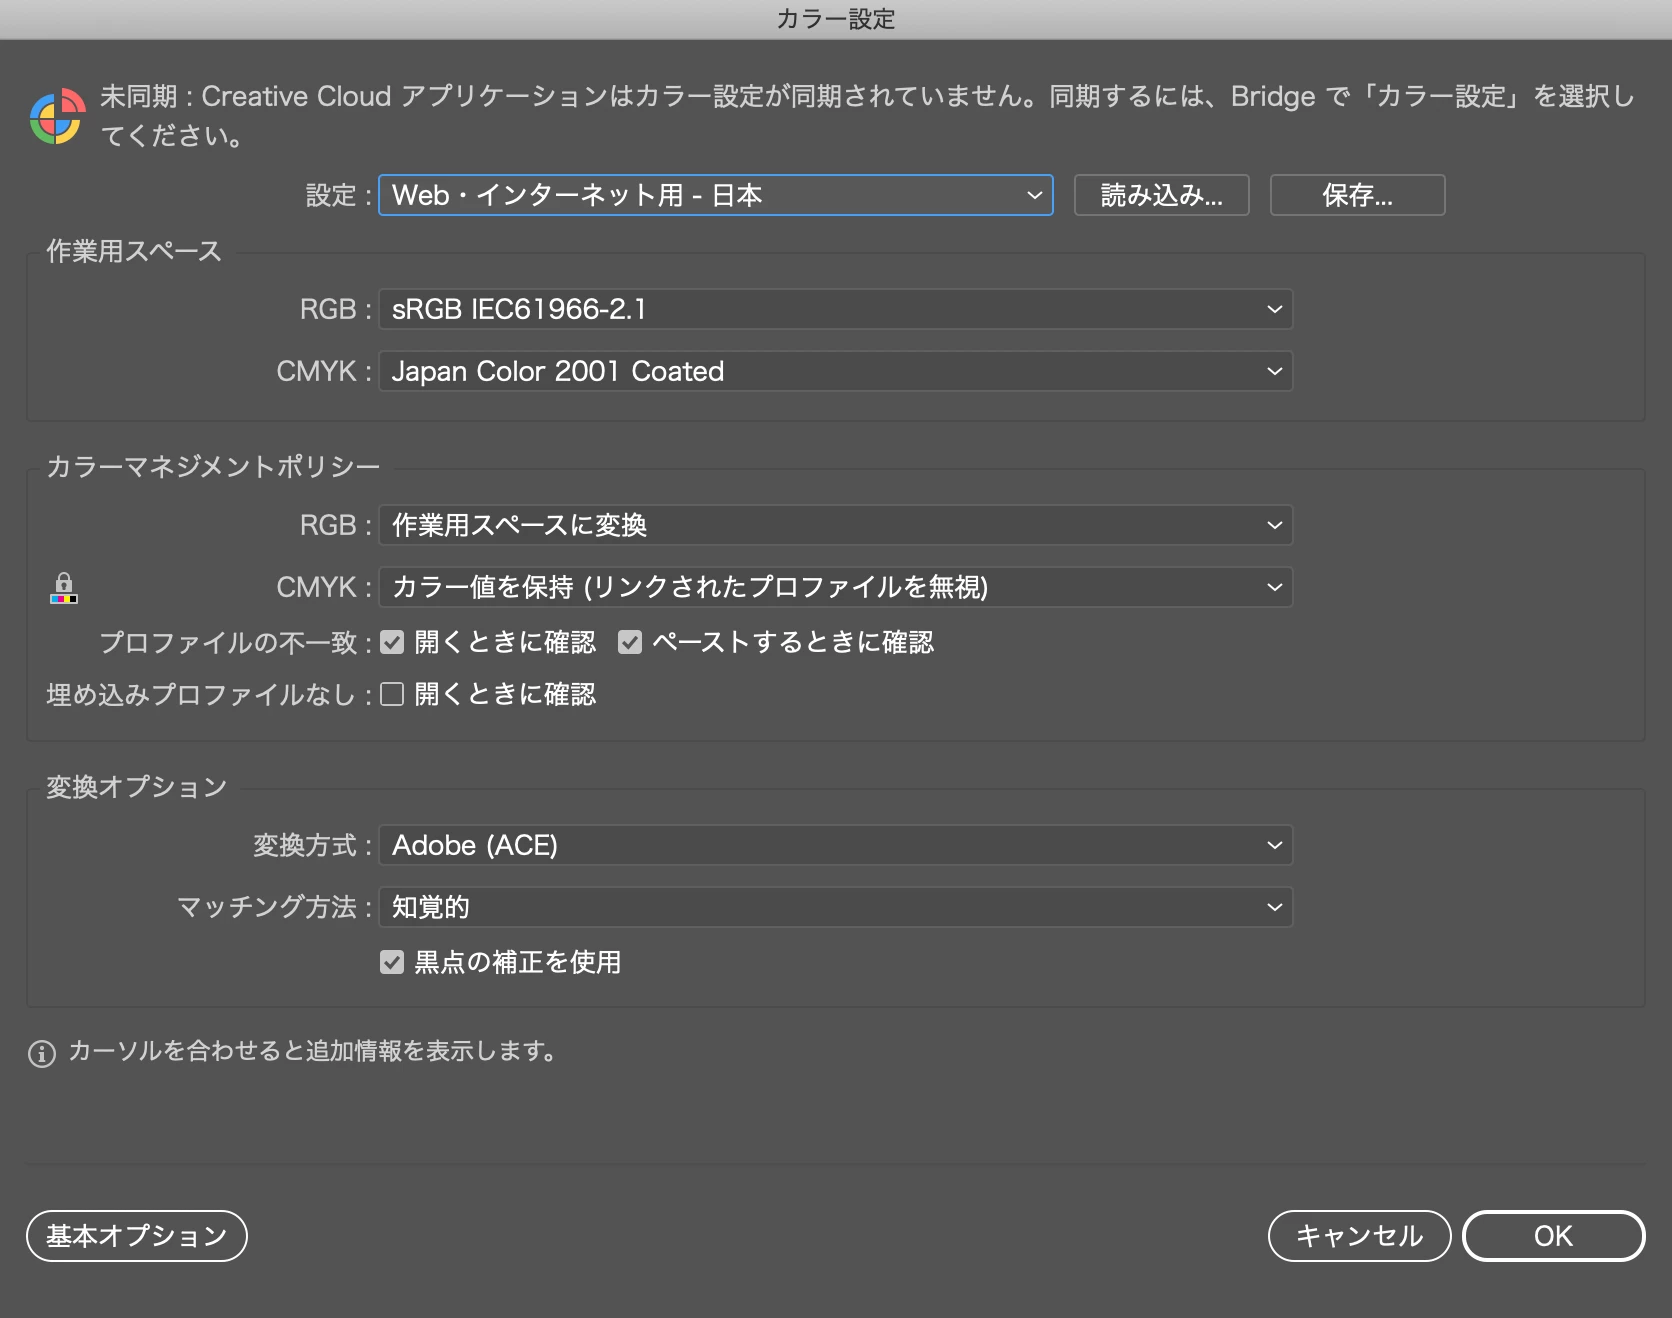Viewport: 1672px width, 1318px height.
Task: Toggle ペーストするときに確認 checkbox
Action: (630, 642)
